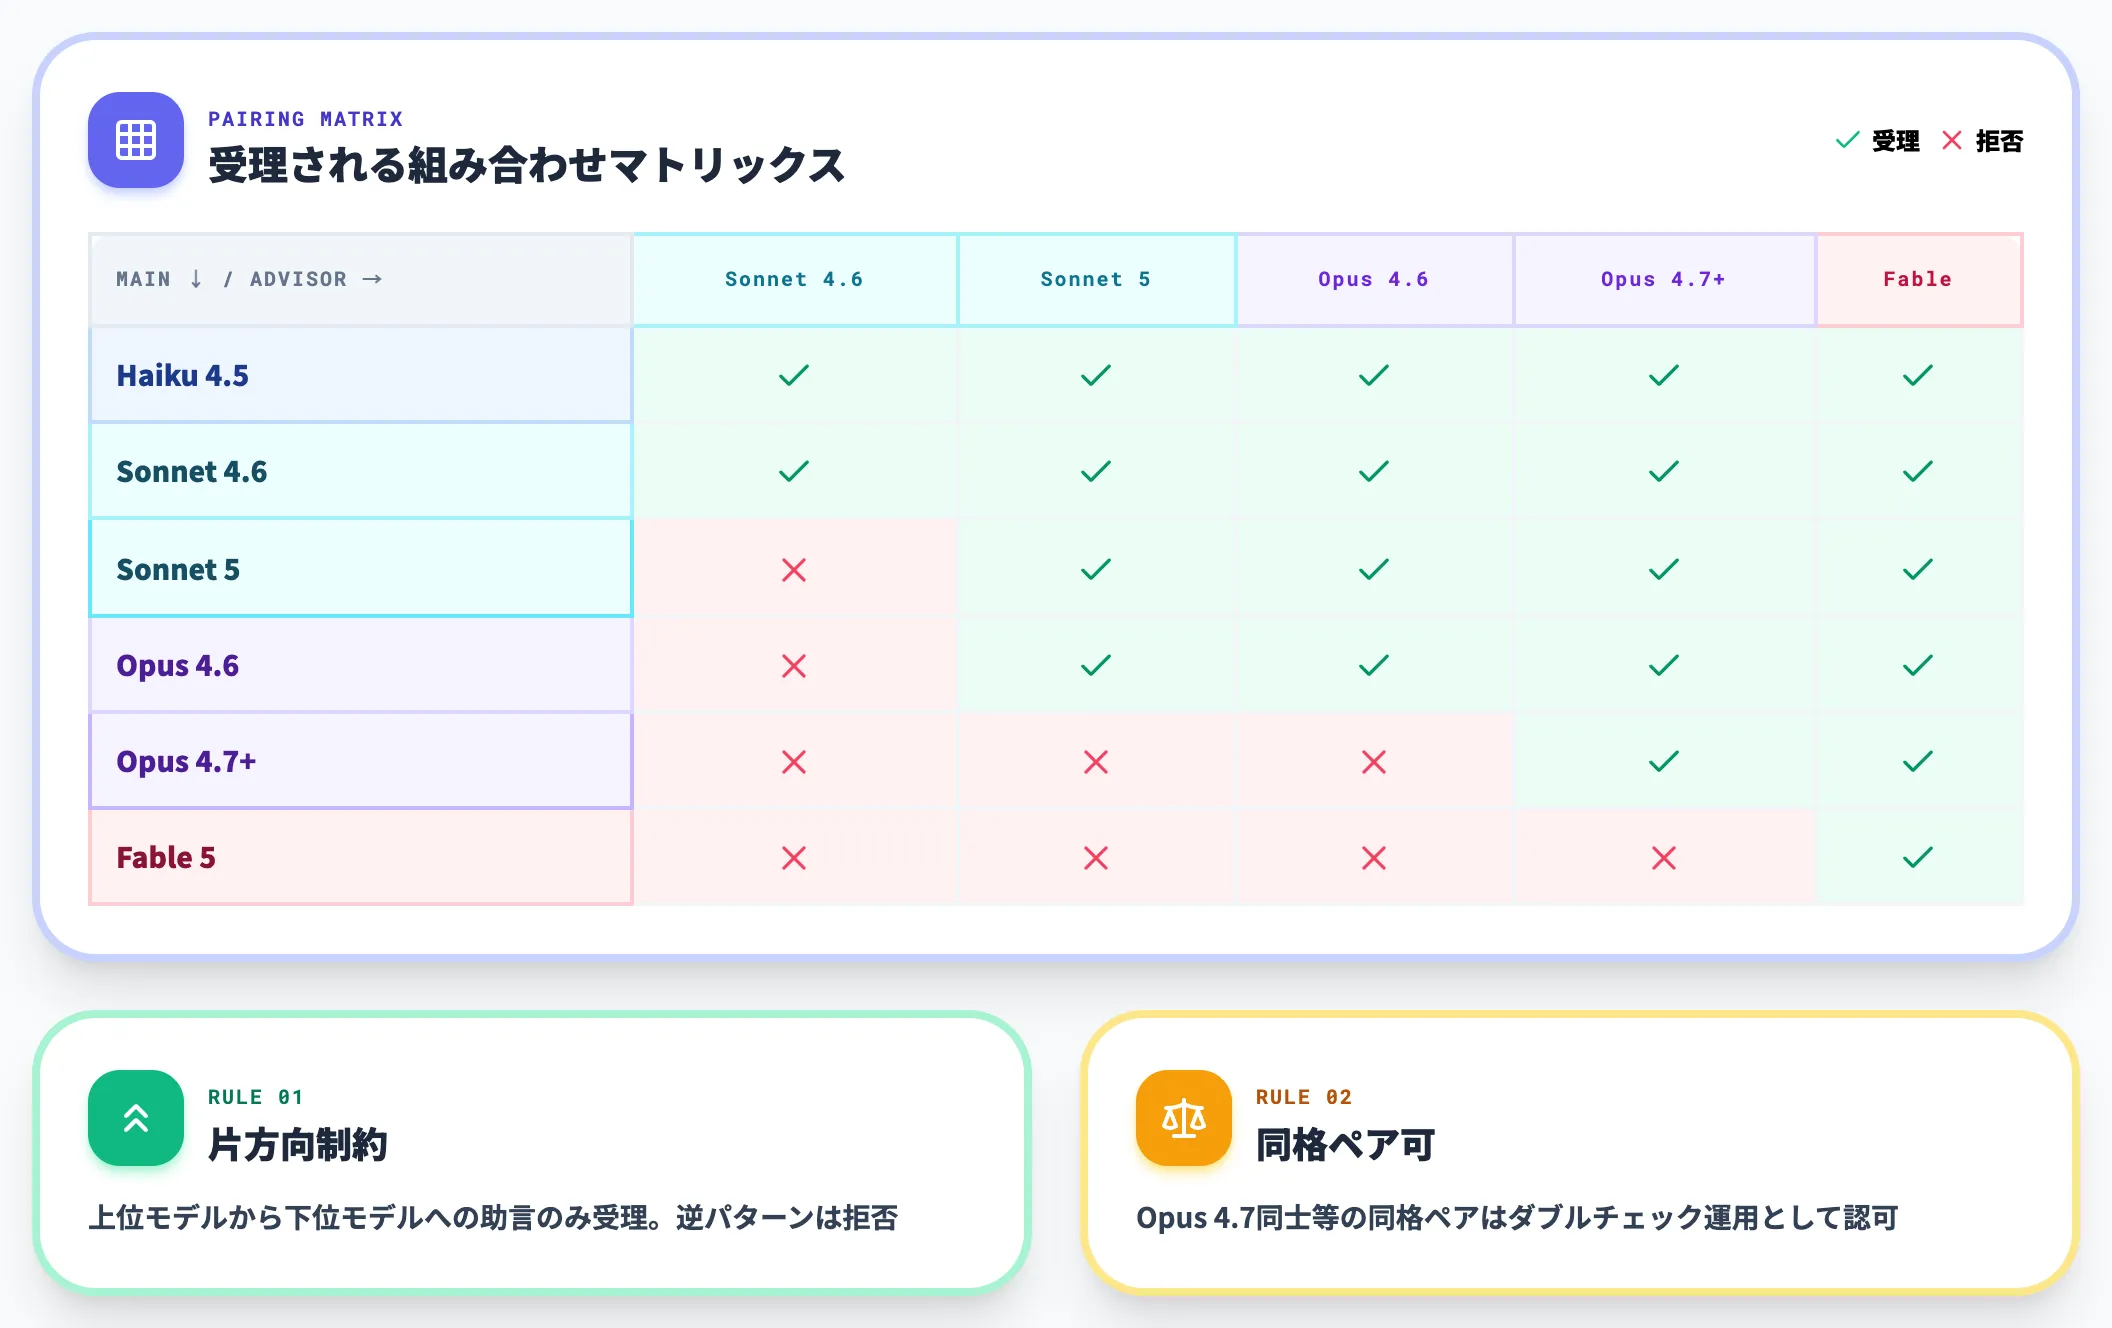
Task: Click the check for main Sonnet 4.6, advisor Opus 4.6
Action: coord(1374,471)
